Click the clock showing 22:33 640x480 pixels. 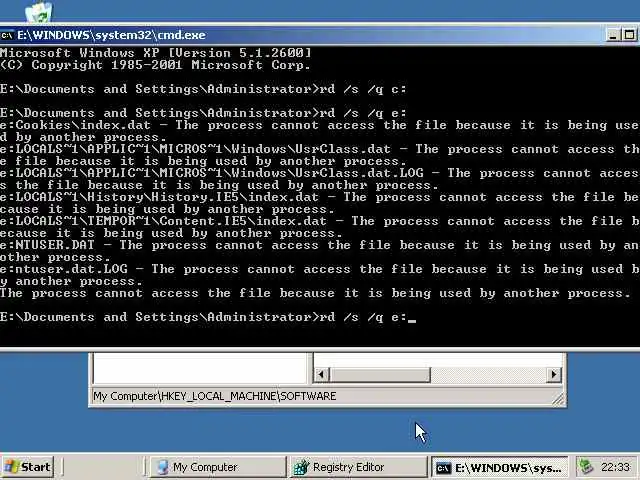(x=615, y=467)
